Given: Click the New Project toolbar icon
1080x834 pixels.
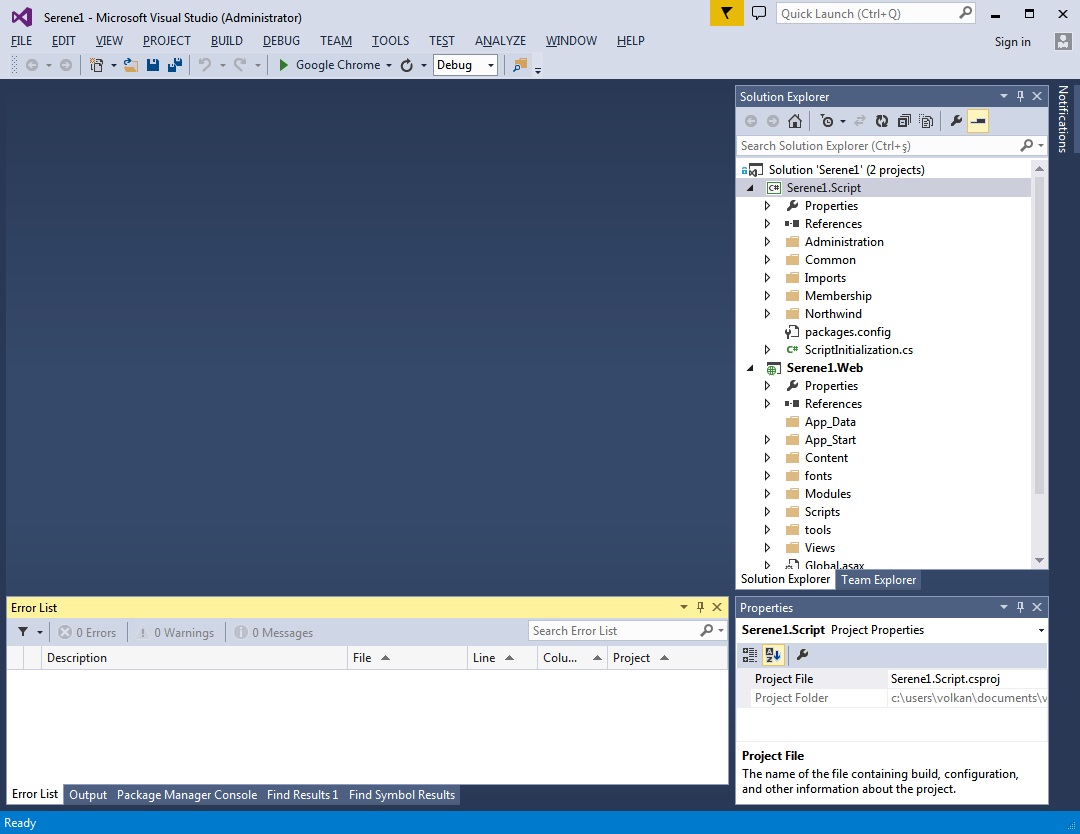Looking at the screenshot, I should click(96, 65).
